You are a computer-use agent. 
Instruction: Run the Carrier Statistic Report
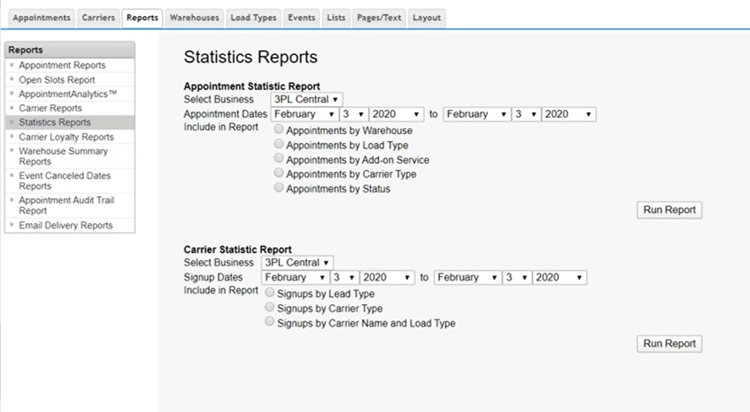669,344
